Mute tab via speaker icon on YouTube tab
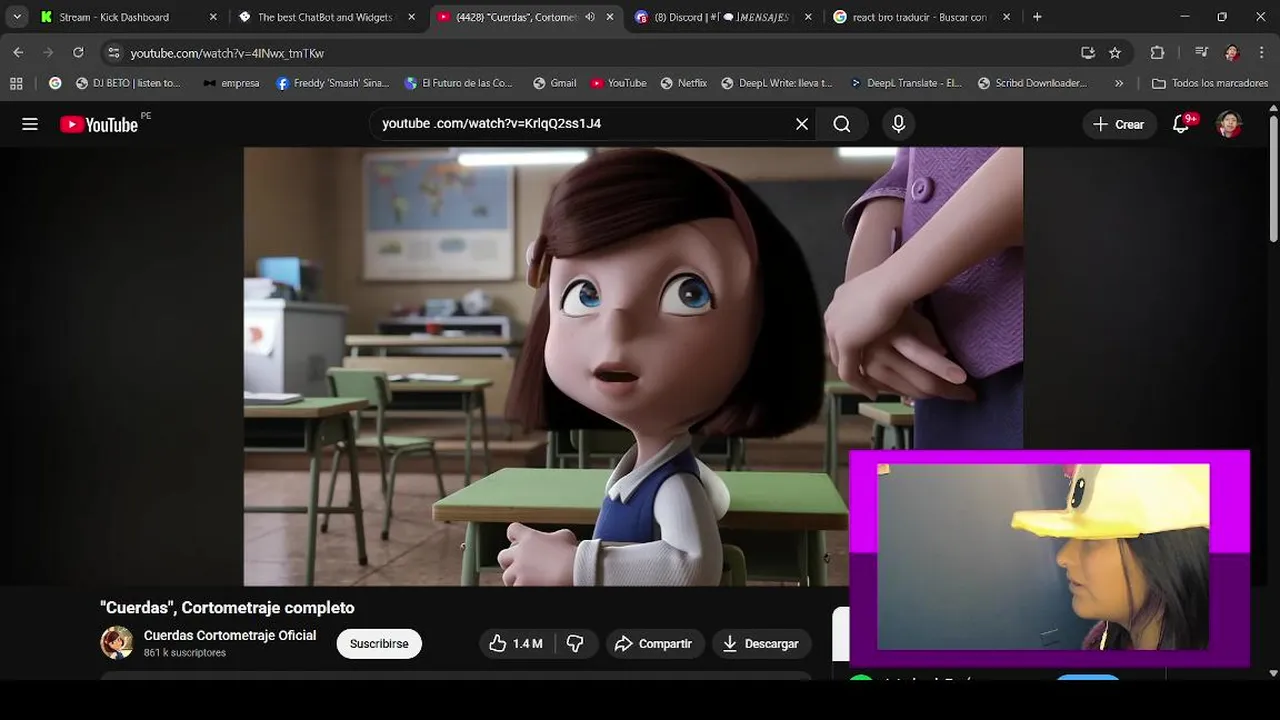The height and width of the screenshot is (720, 1280). pyautogui.click(x=590, y=17)
